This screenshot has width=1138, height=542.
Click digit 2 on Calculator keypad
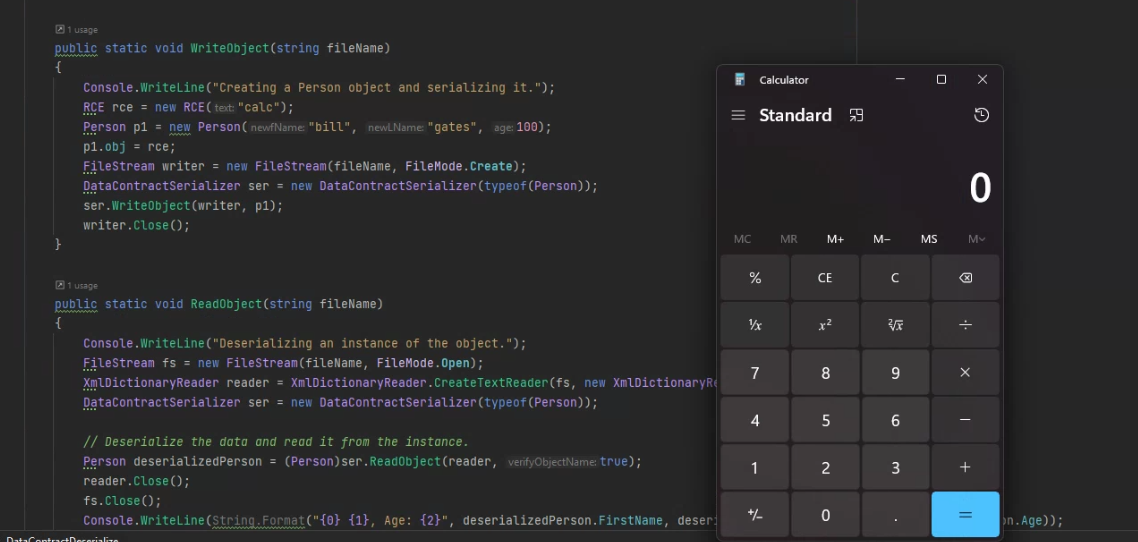[825, 468]
